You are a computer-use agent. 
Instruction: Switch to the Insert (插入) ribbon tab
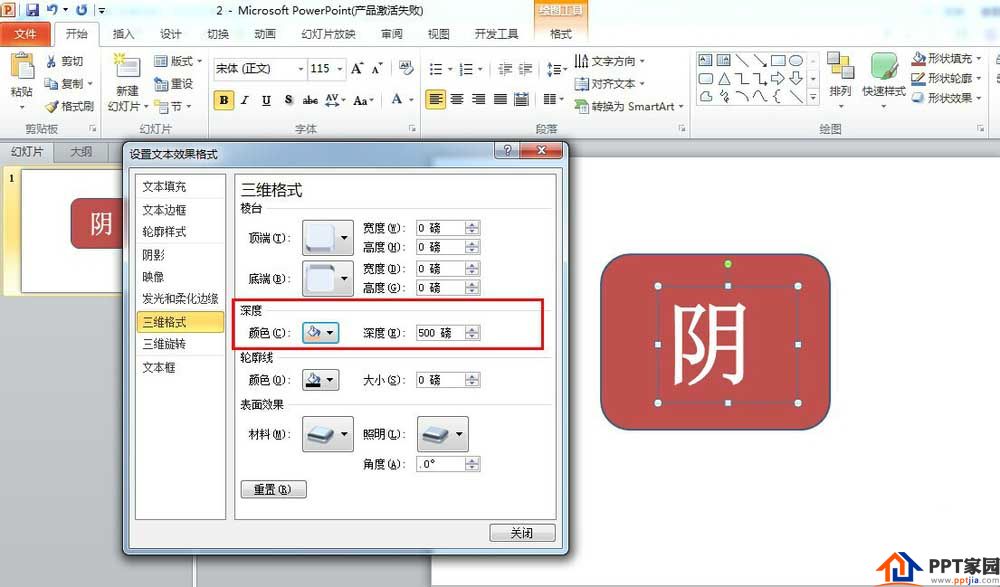click(x=123, y=34)
